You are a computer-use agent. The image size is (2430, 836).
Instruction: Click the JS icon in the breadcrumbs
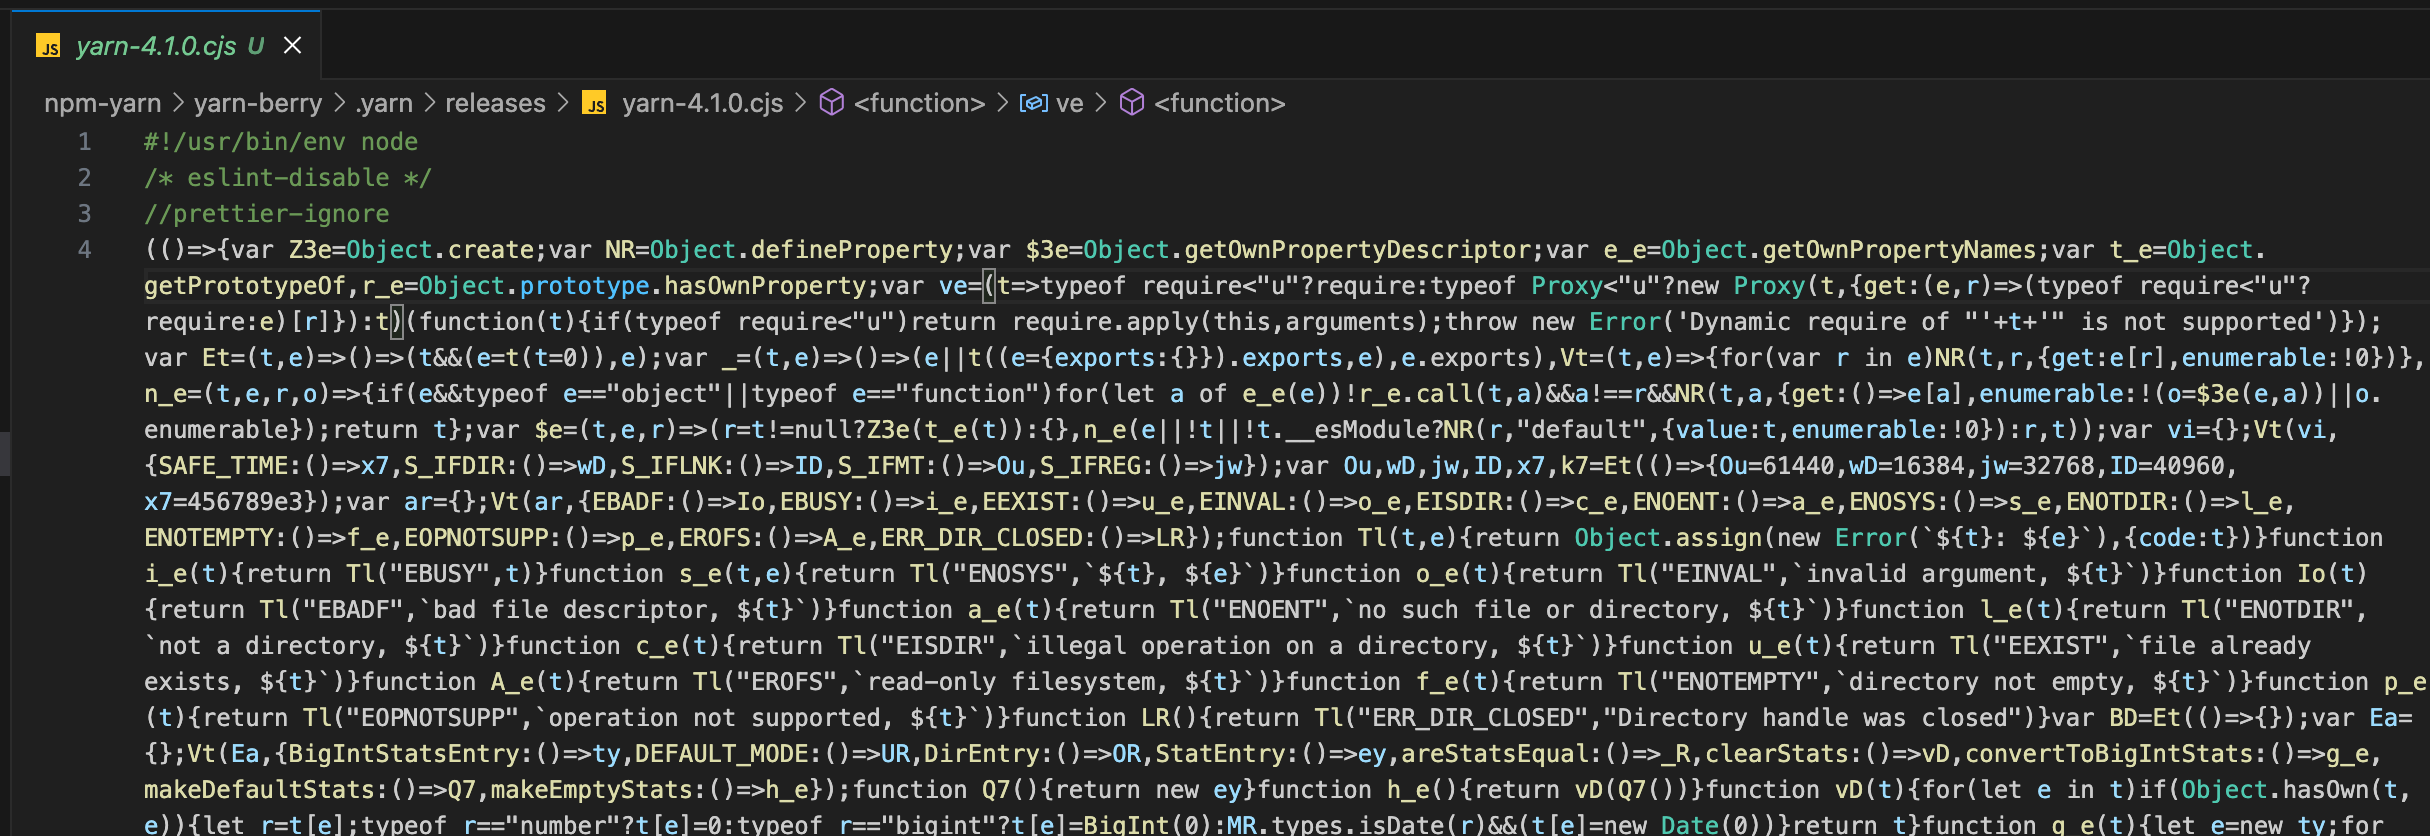coord(595,104)
